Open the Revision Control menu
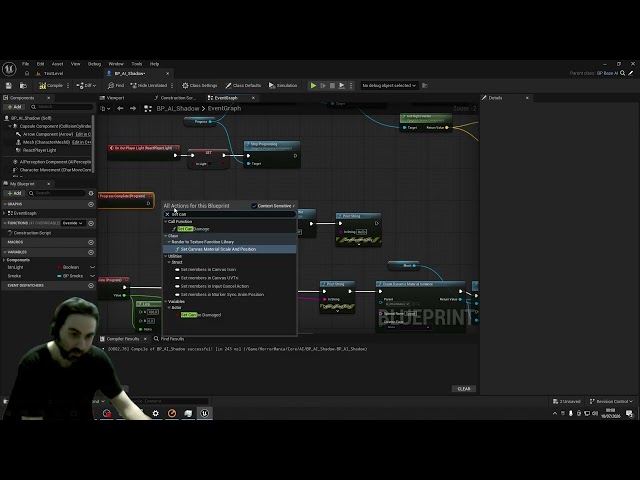 point(611,402)
